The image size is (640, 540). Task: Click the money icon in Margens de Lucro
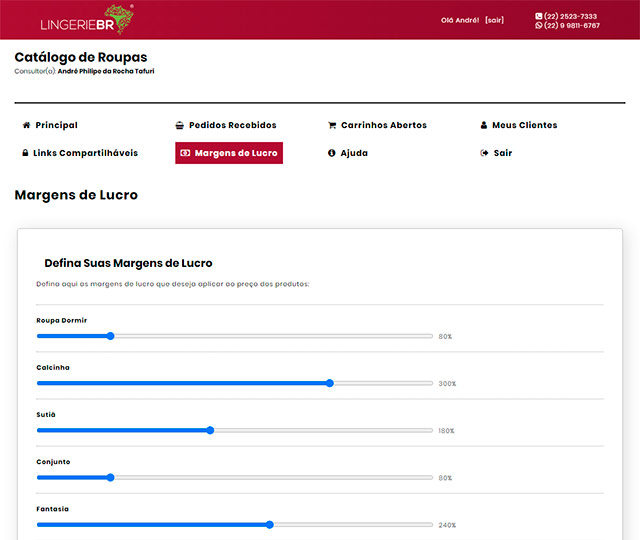pyautogui.click(x=185, y=153)
